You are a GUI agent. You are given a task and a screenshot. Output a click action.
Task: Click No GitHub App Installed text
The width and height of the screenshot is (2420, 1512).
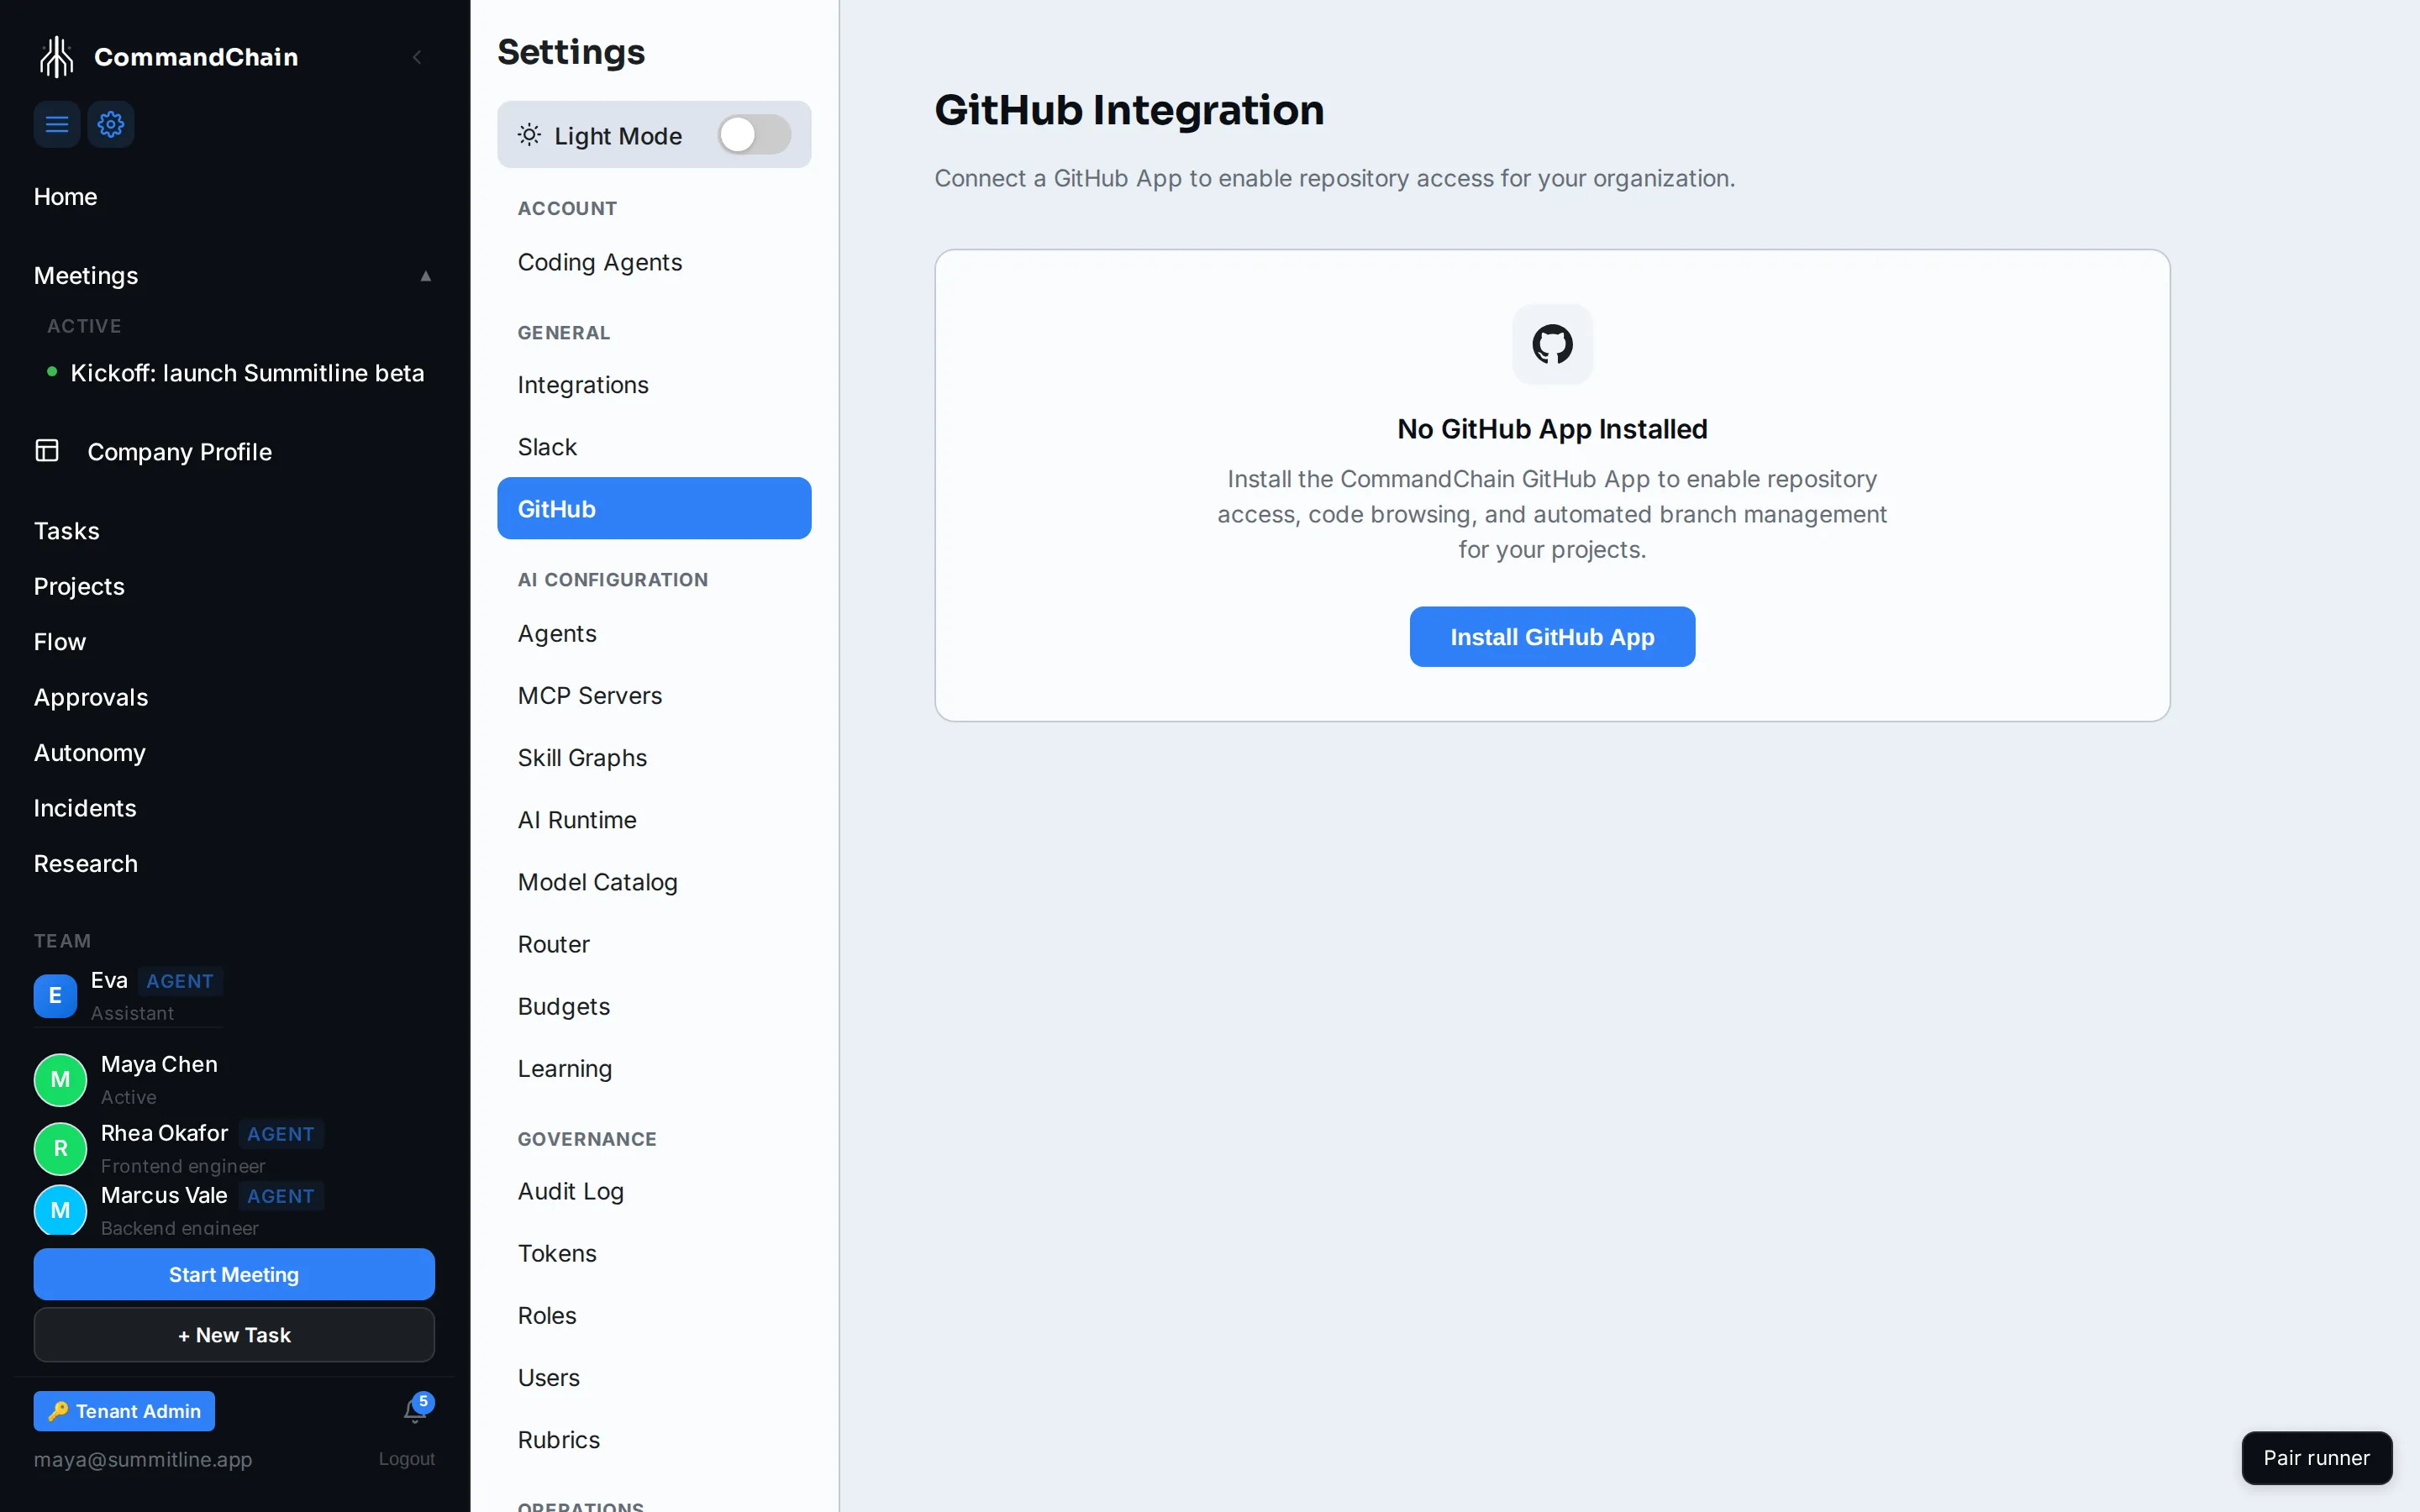pos(1552,429)
